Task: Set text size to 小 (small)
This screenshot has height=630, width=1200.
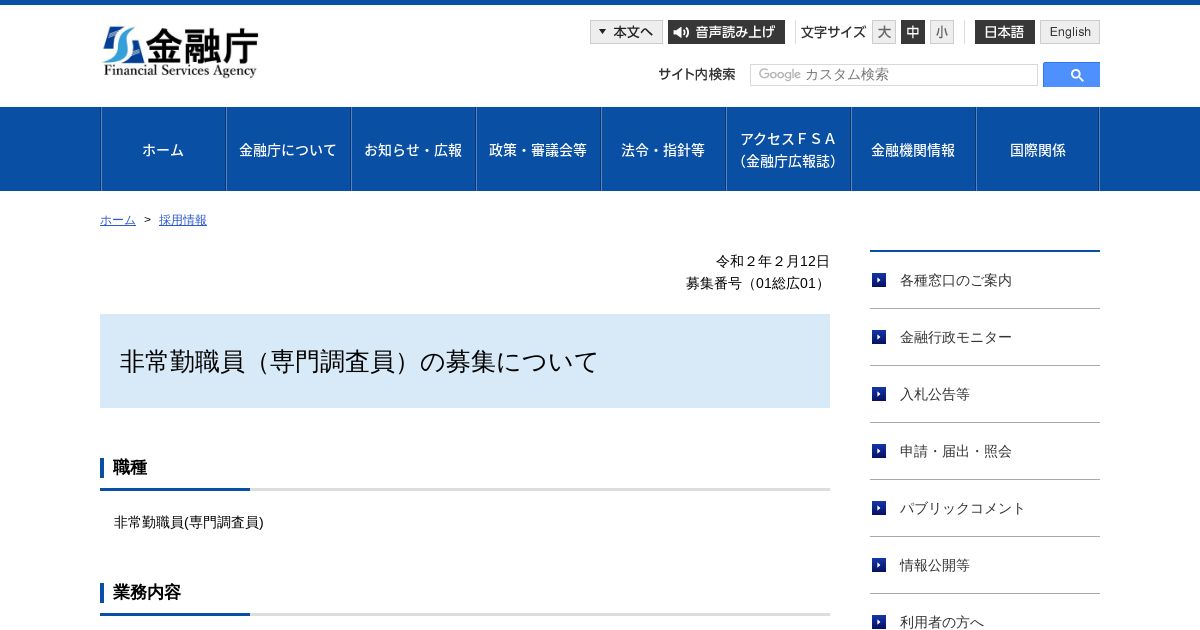Action: point(942,32)
